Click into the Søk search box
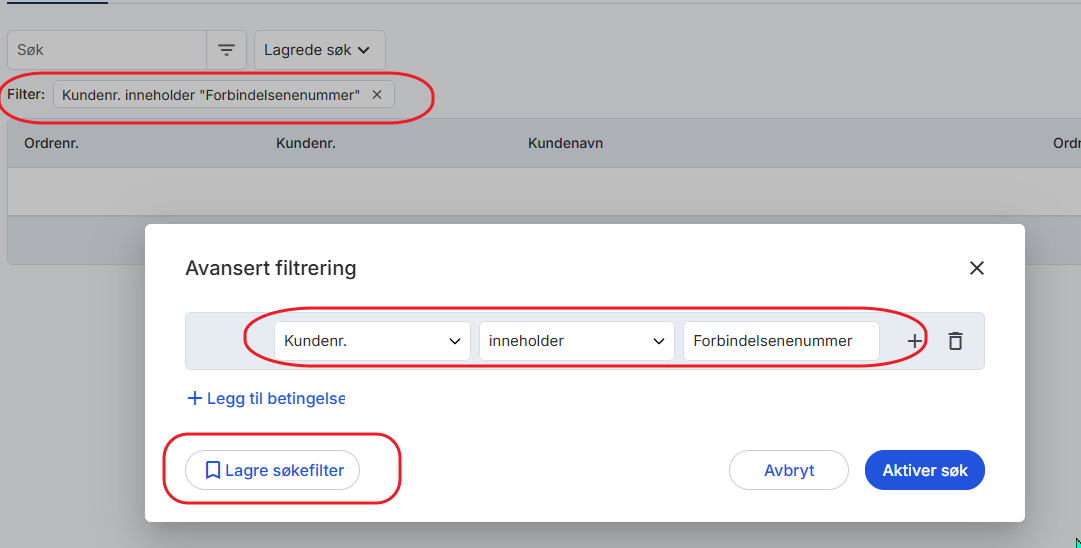The width and height of the screenshot is (1081, 548). pyautogui.click(x=107, y=50)
